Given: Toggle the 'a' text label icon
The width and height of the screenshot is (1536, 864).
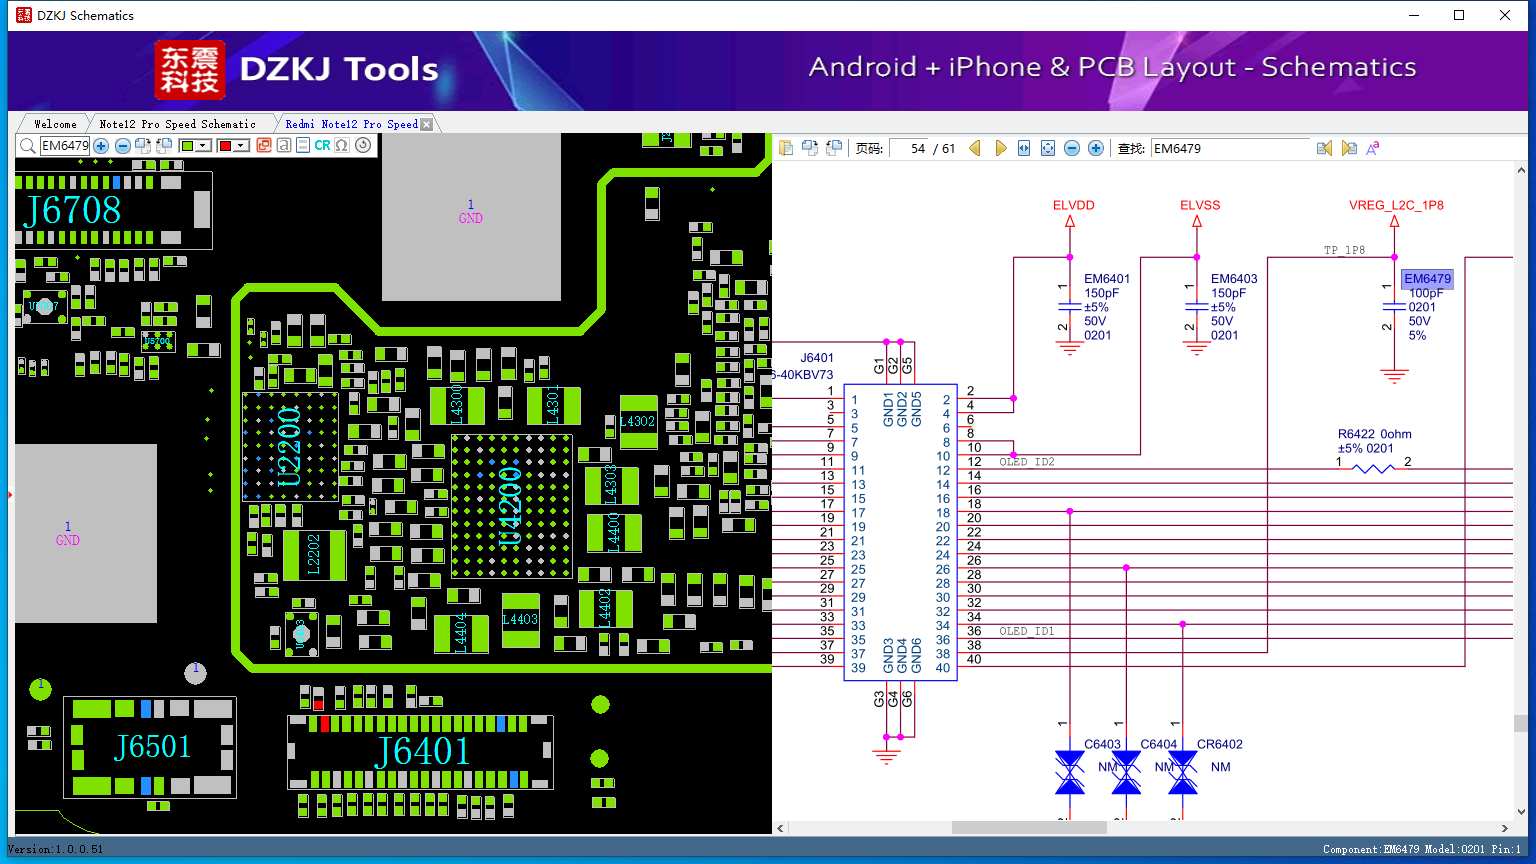Looking at the screenshot, I should click(x=284, y=146).
